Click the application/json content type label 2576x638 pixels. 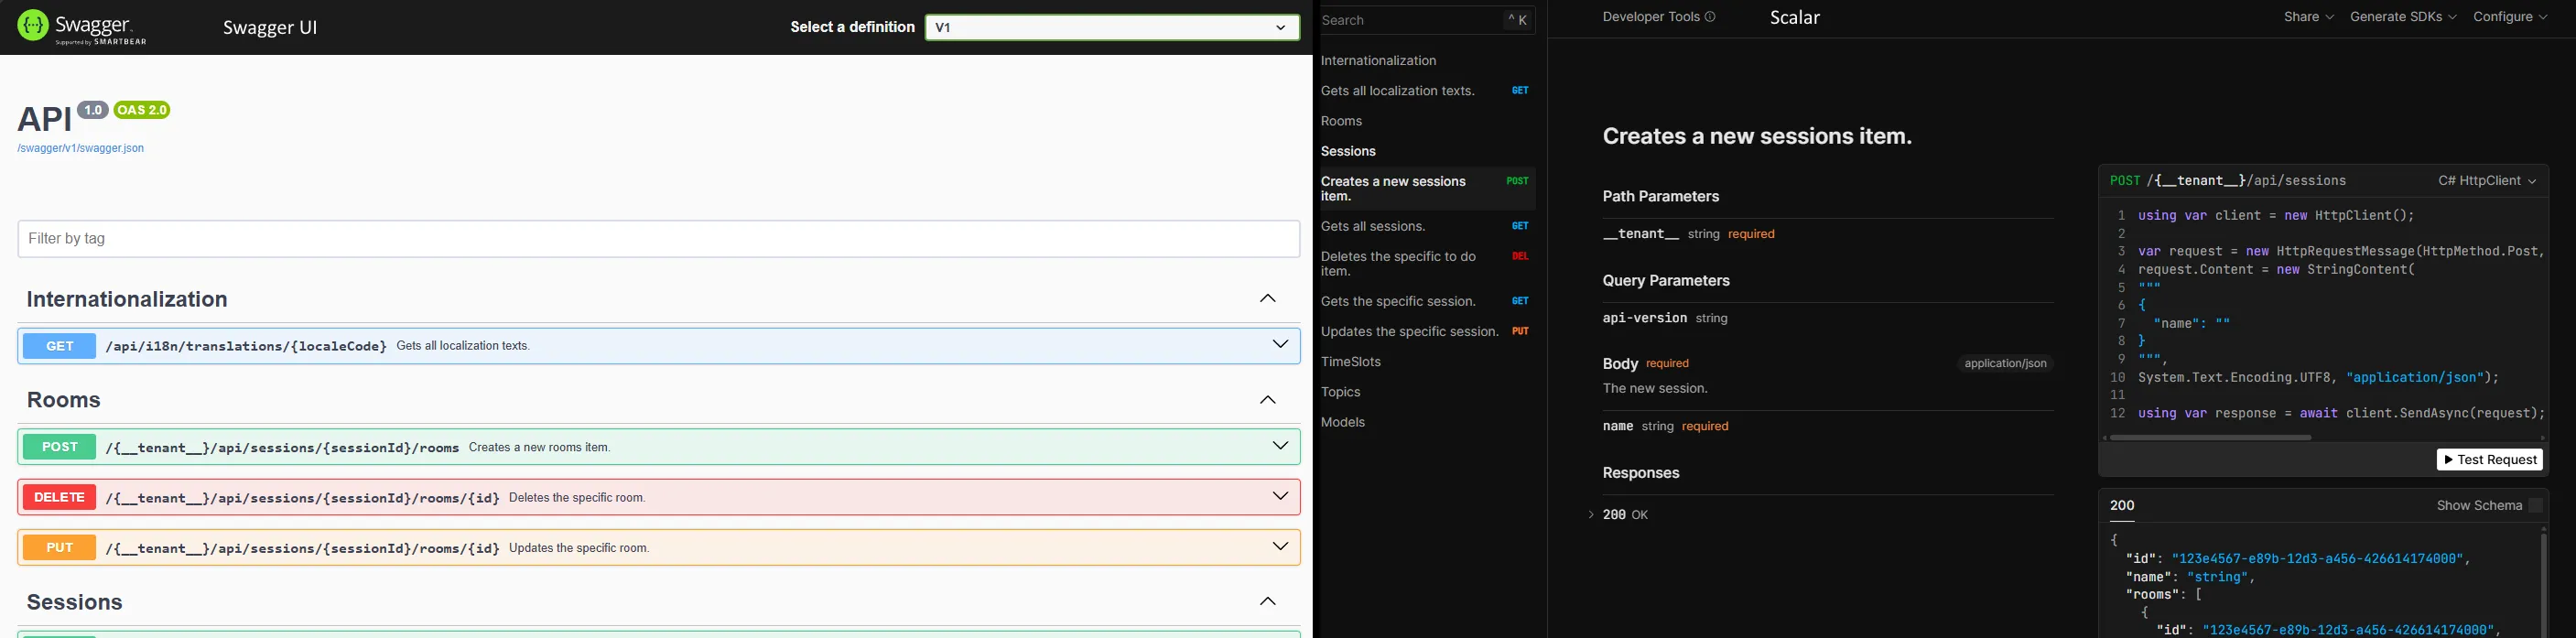click(x=2005, y=363)
